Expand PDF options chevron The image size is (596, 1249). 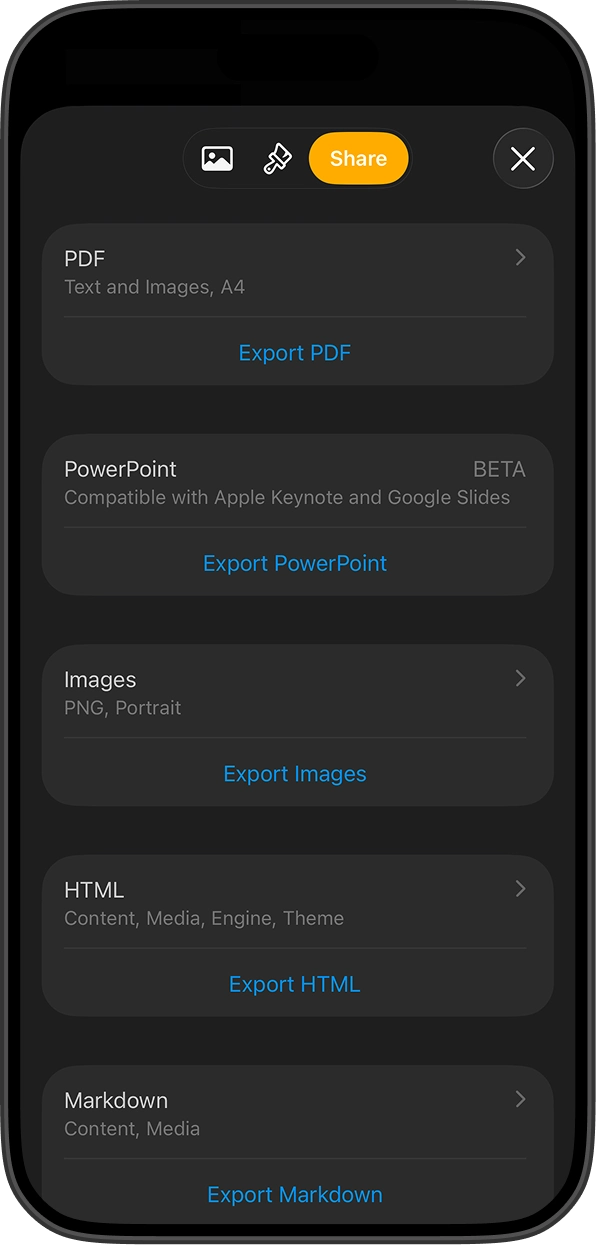coord(520,257)
